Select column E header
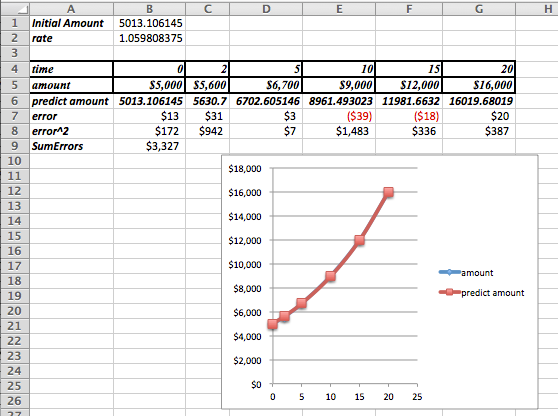The image size is (558, 416). 339,9
